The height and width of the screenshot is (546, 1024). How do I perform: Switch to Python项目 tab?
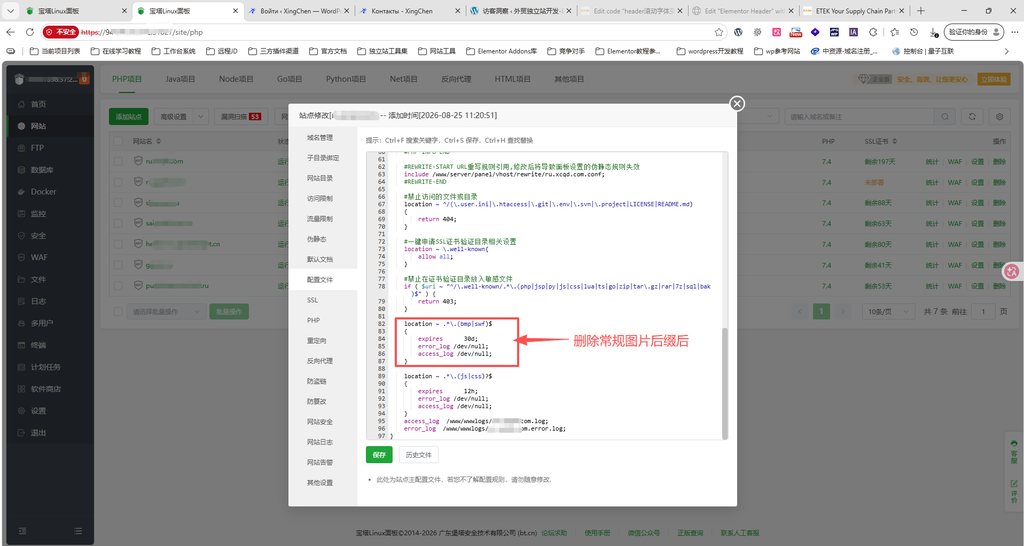(345, 79)
